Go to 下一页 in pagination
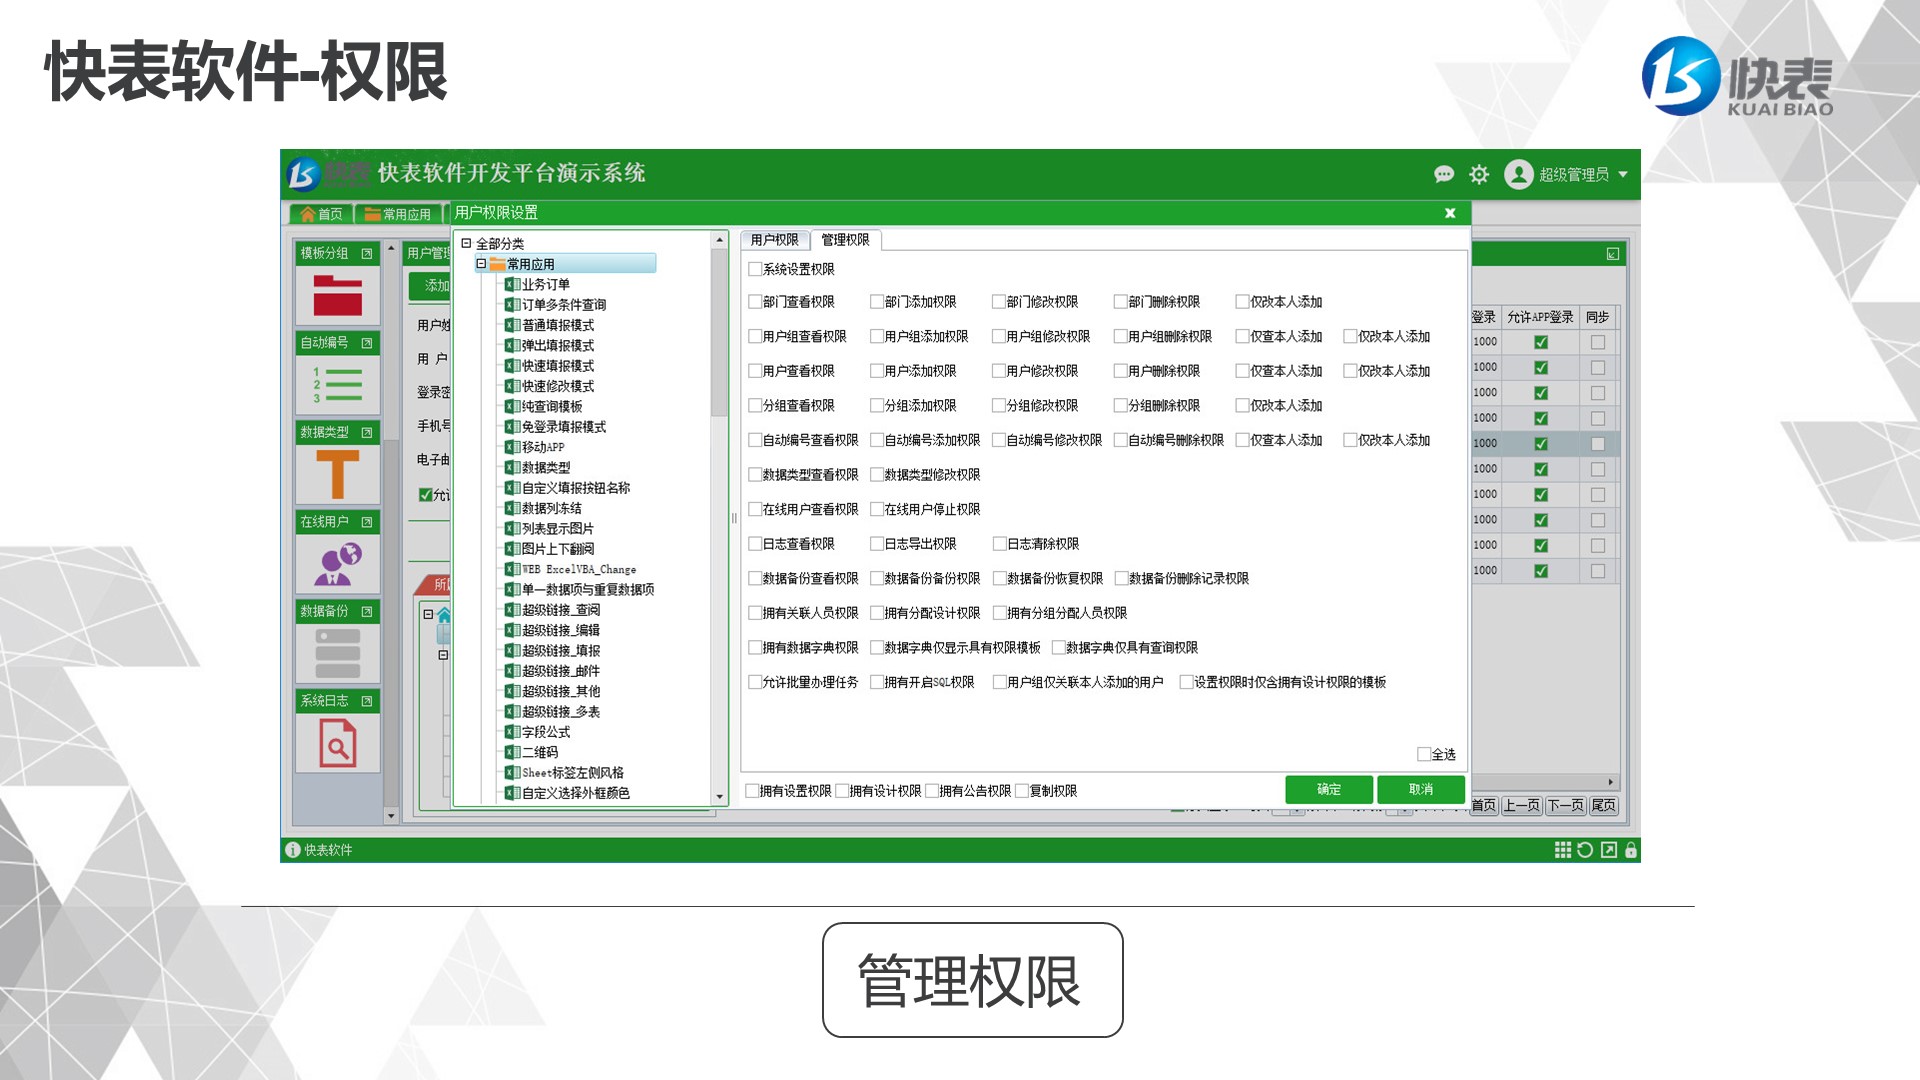The width and height of the screenshot is (1920, 1080). tap(1566, 806)
